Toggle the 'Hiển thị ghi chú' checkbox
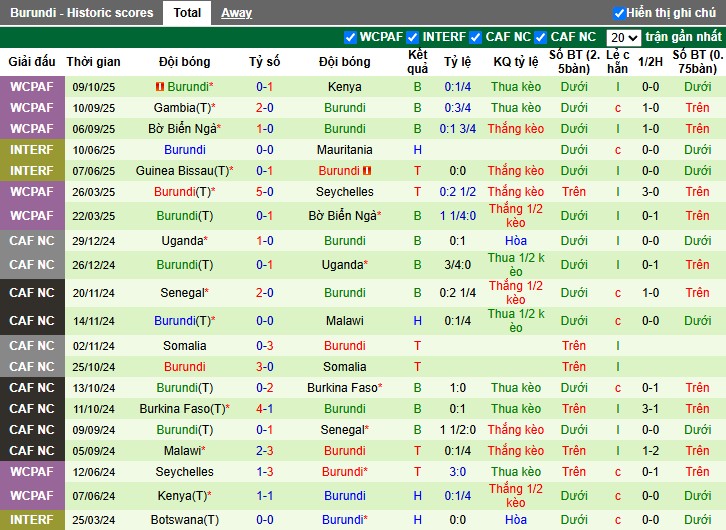The width and height of the screenshot is (726, 530). (619, 13)
